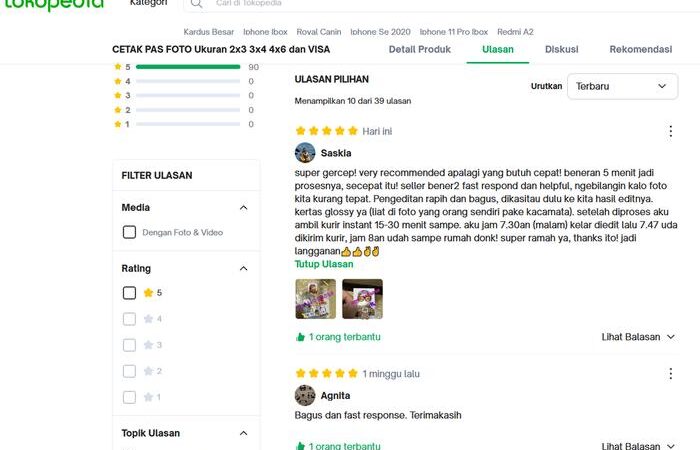Check the 5-star rating filter
This screenshot has width=700, height=450.
tap(129, 293)
